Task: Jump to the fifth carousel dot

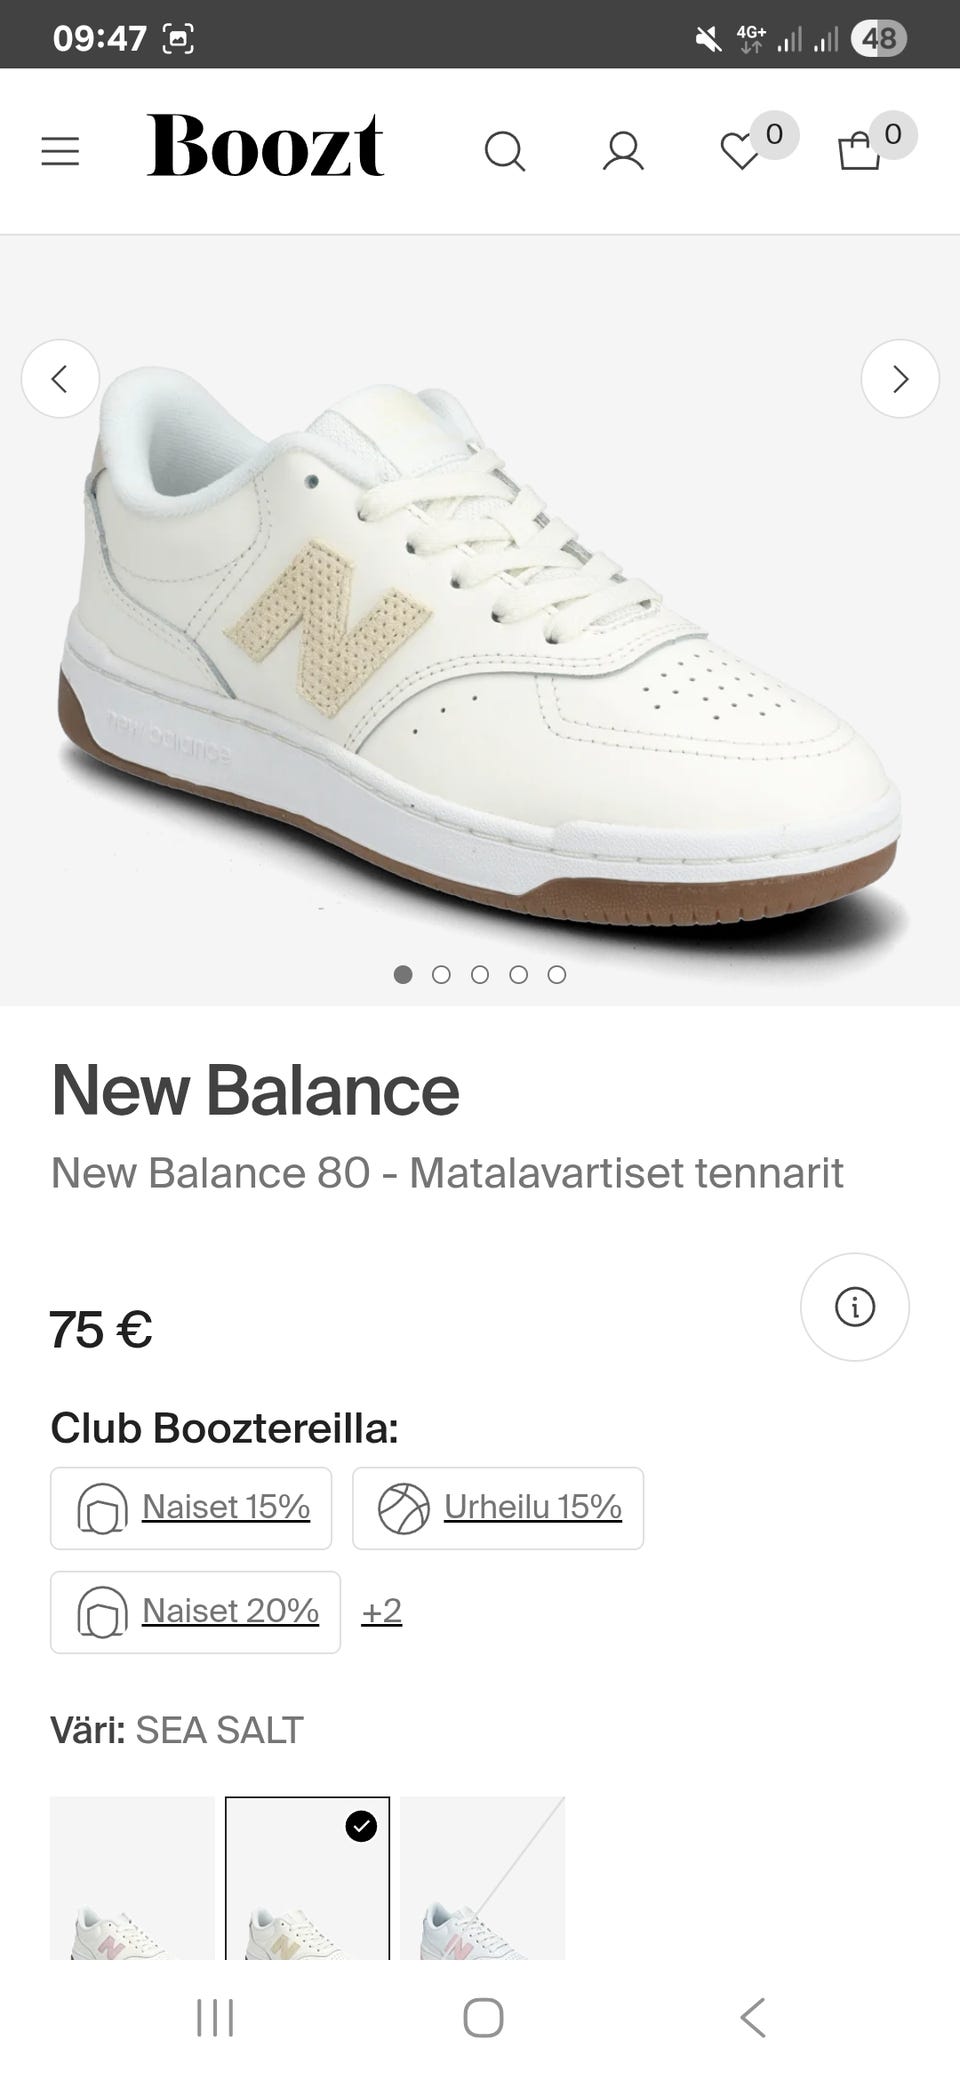Action: point(557,975)
